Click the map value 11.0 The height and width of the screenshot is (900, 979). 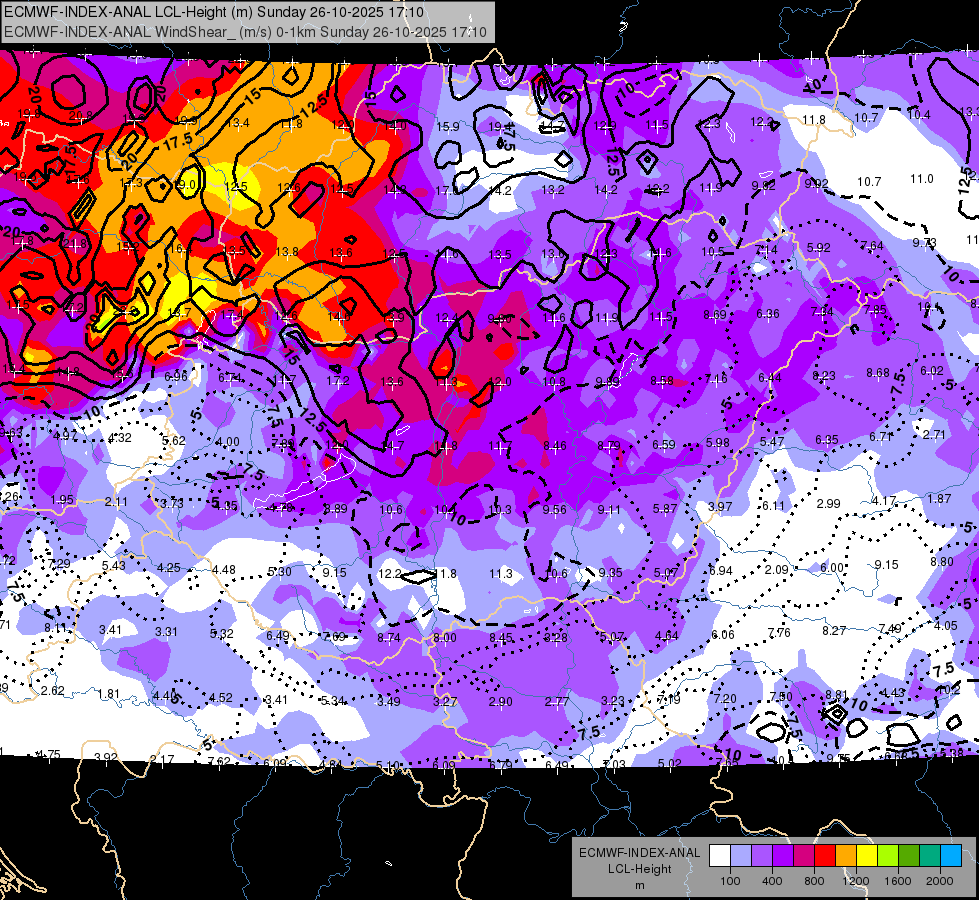click(x=922, y=179)
